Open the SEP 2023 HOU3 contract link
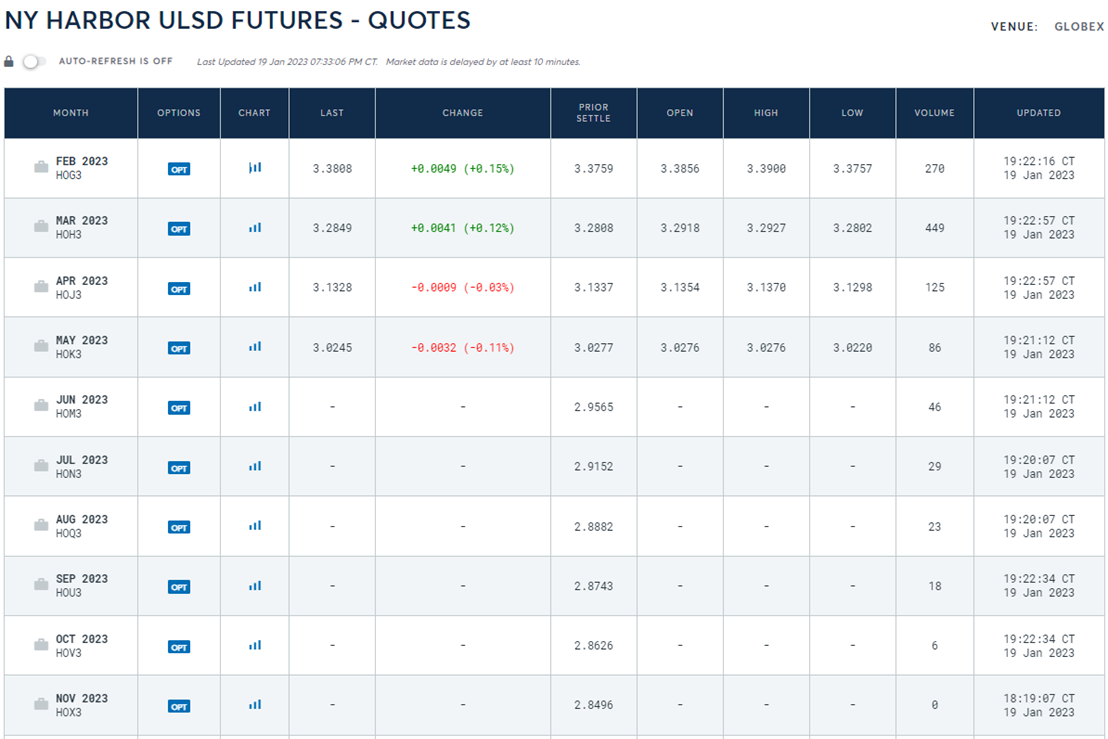 82,586
